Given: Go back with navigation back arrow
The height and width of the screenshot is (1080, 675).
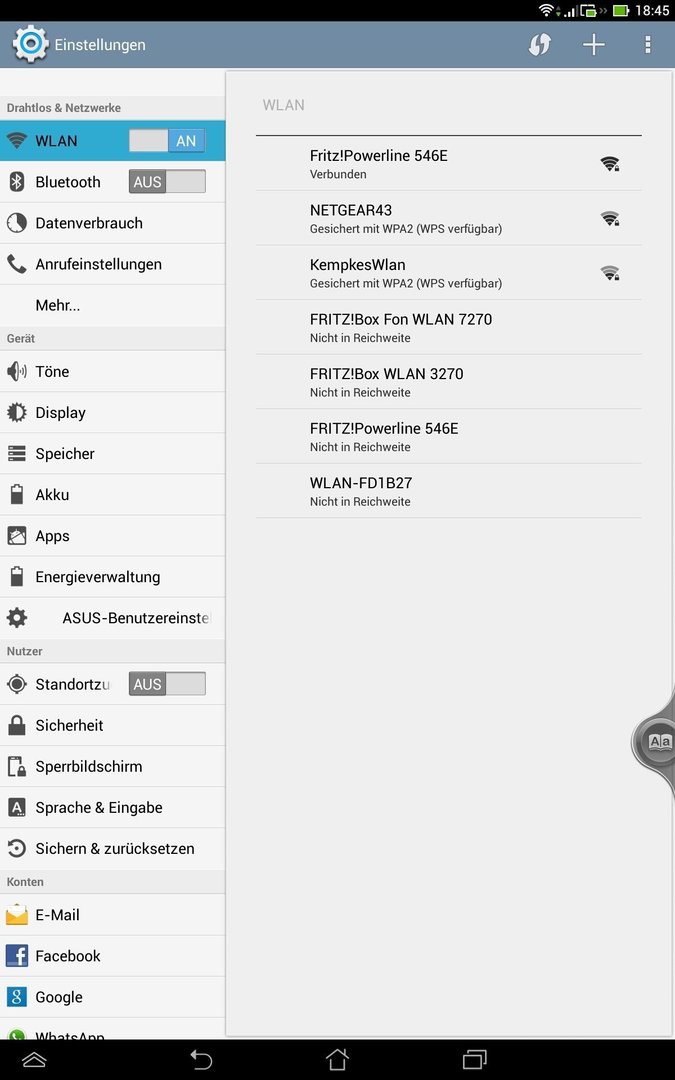Looking at the screenshot, I should (200, 1059).
